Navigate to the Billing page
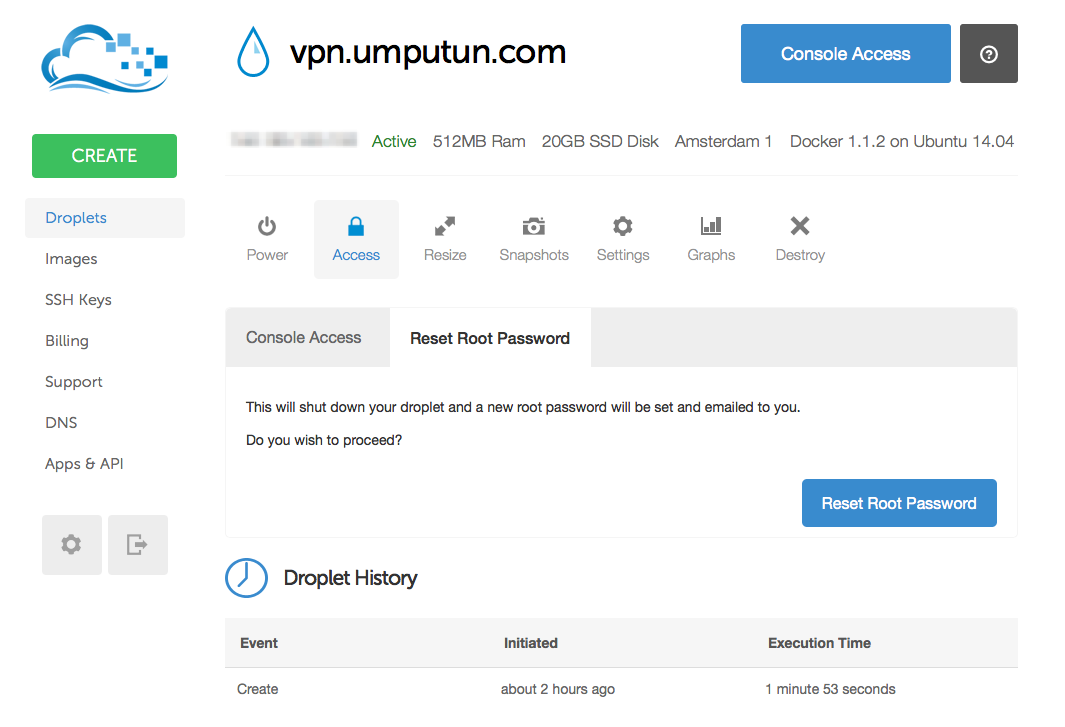Image resolution: width=1065 pixels, height=727 pixels. [67, 341]
